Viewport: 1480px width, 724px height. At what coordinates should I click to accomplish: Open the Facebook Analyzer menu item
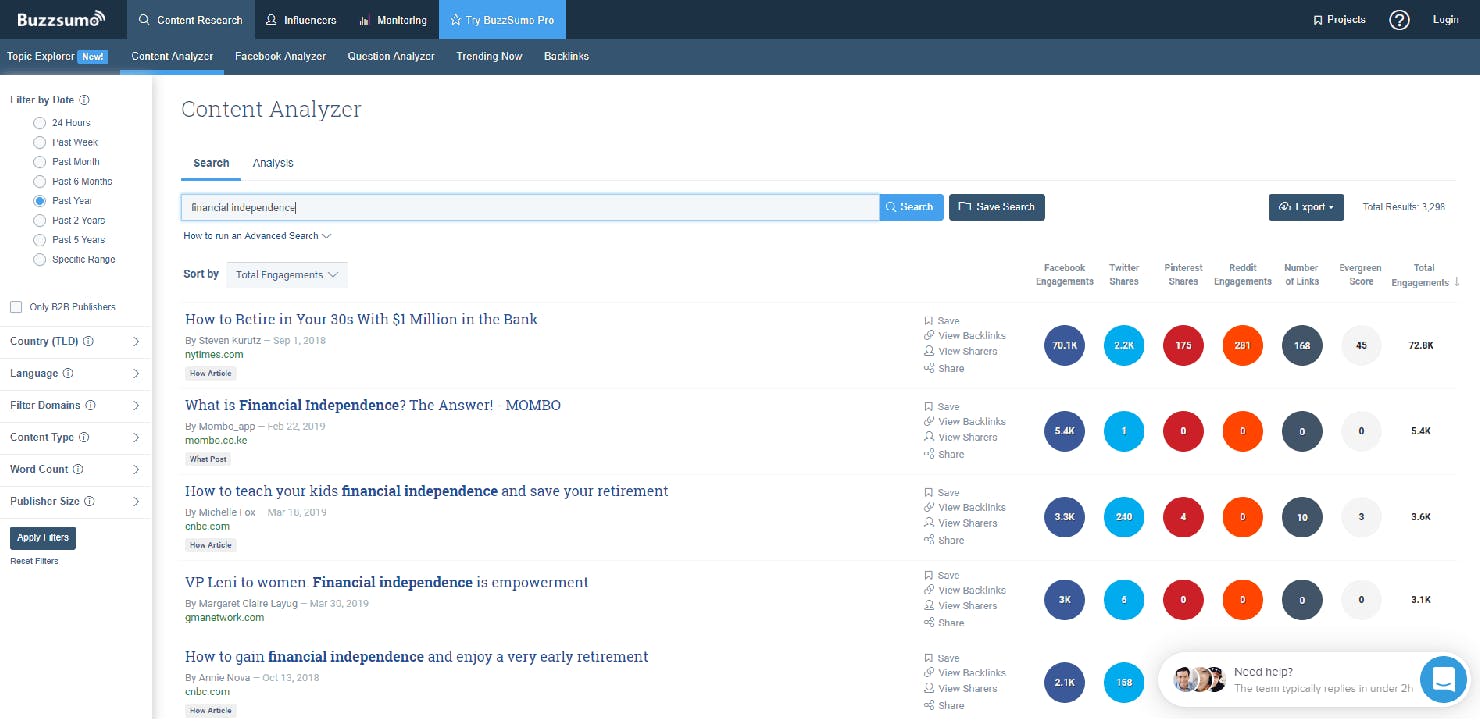(281, 57)
